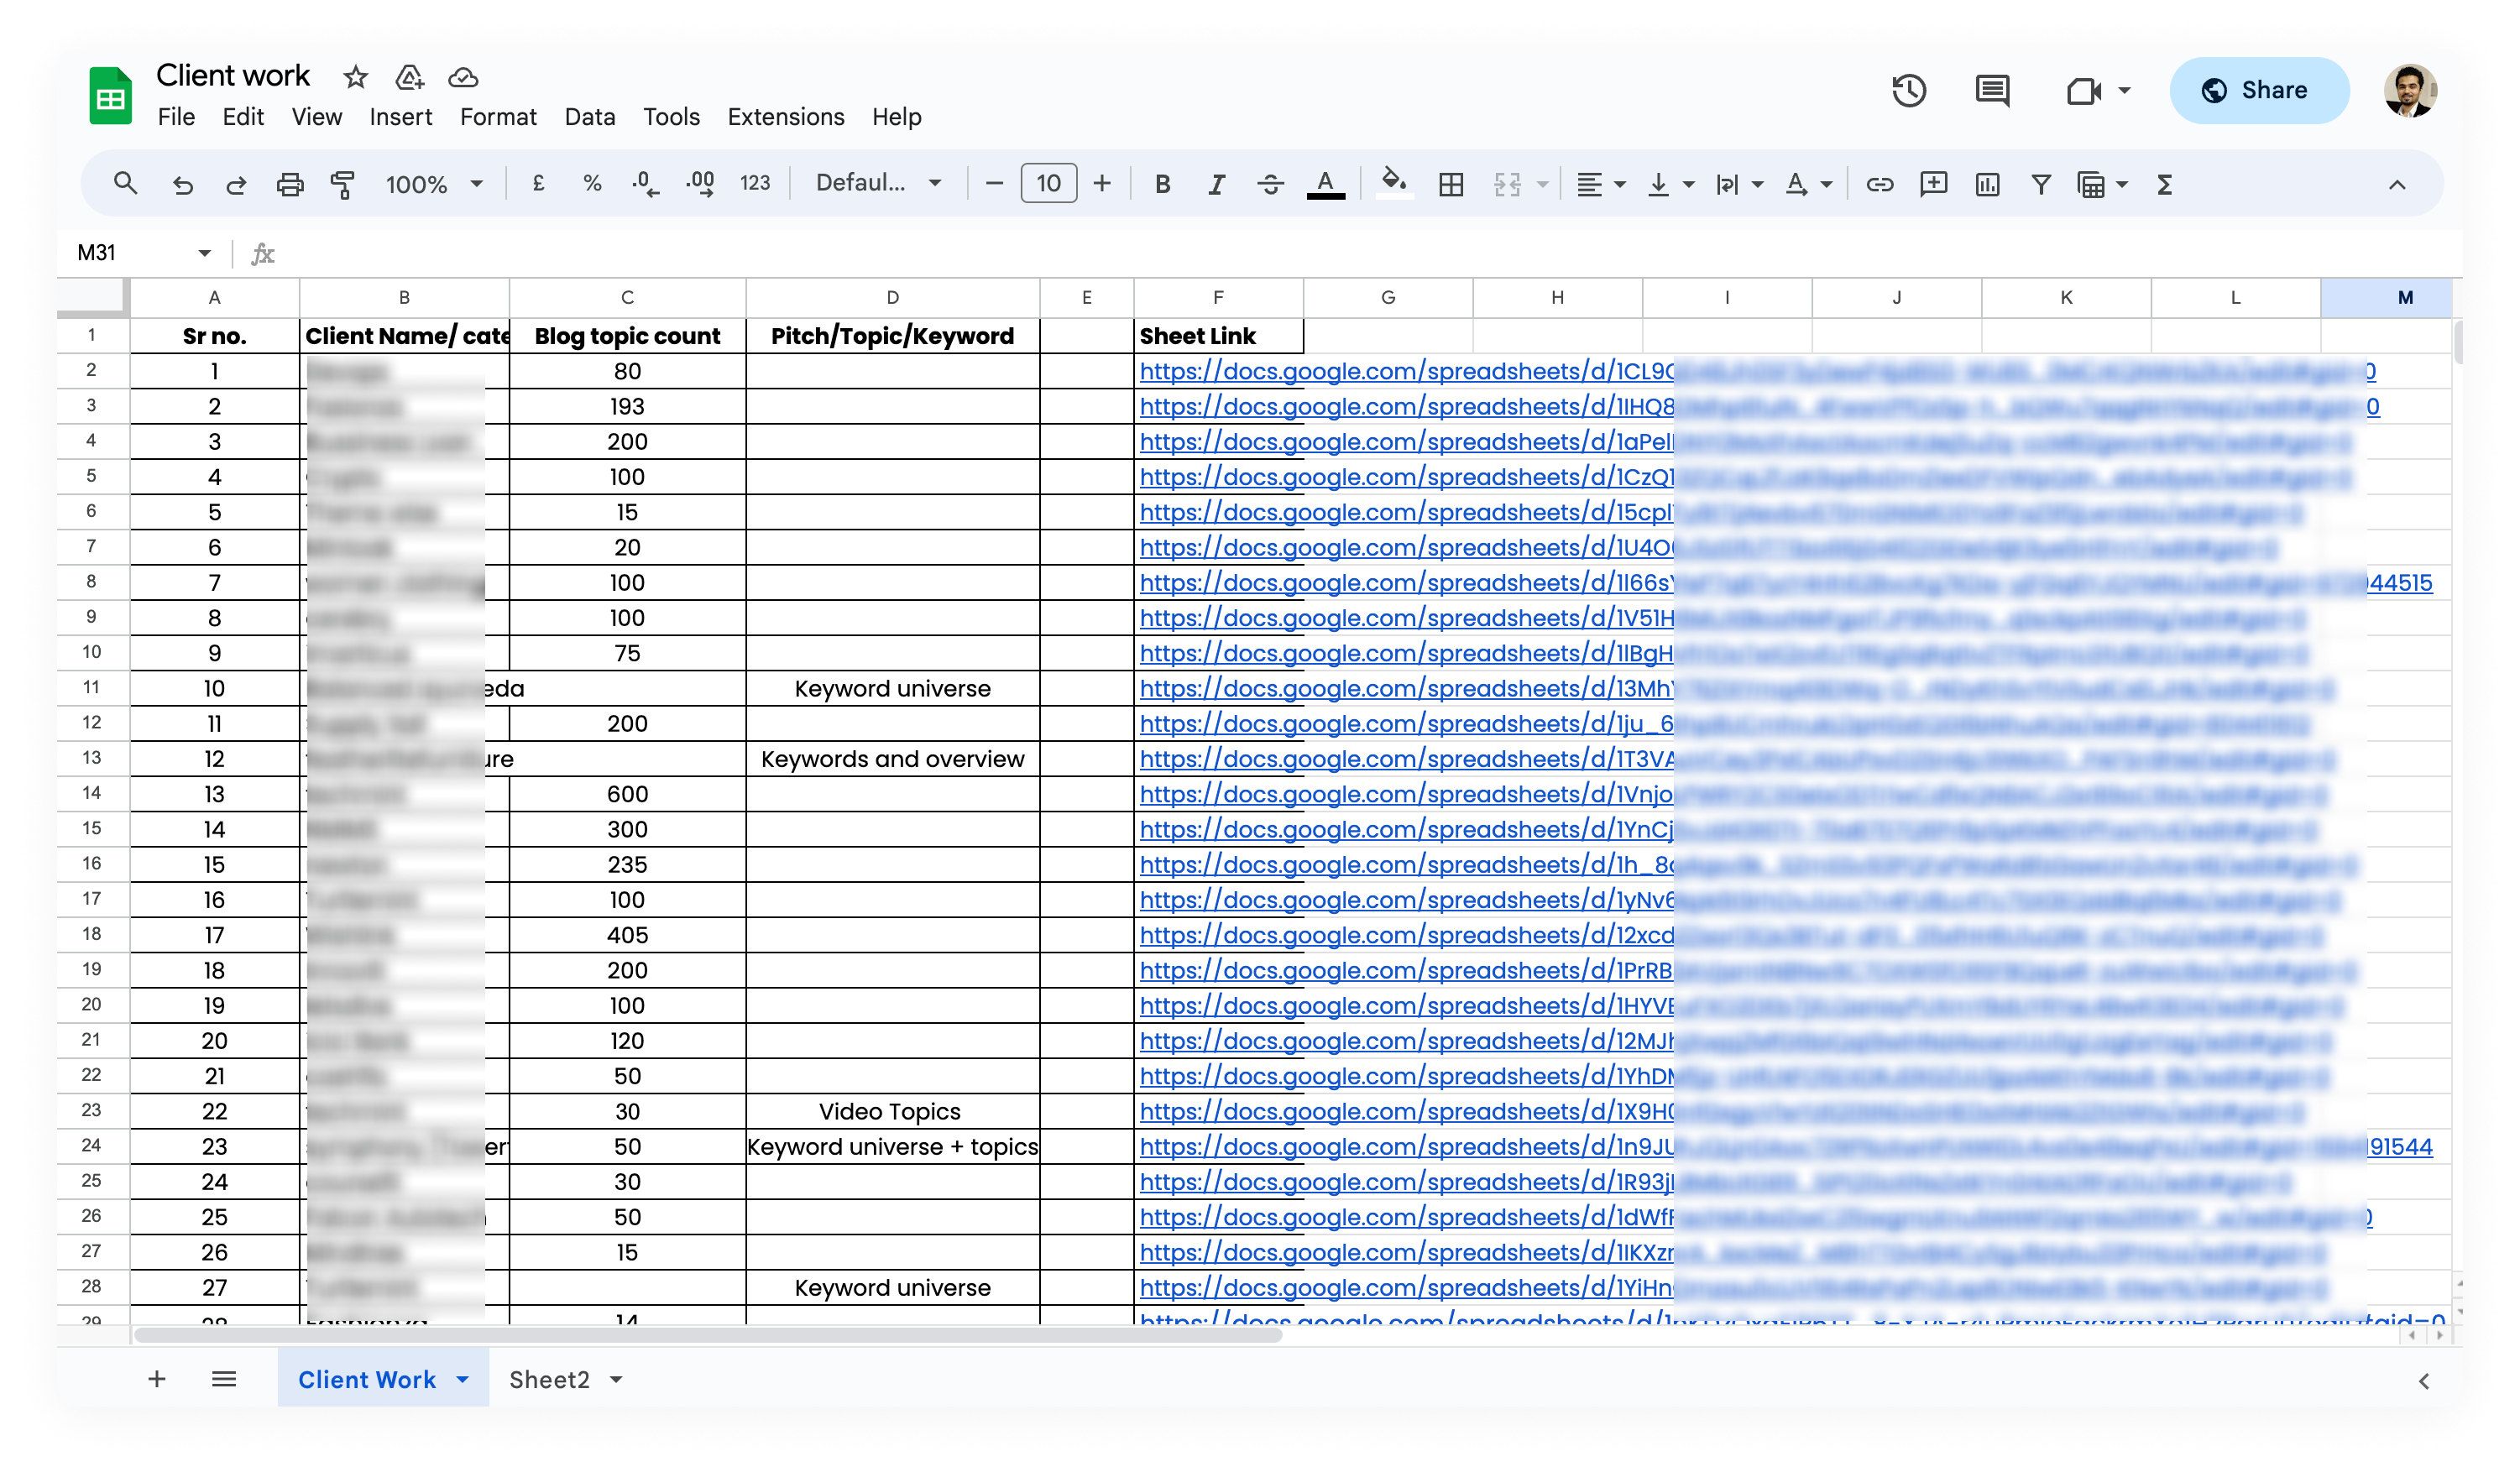Star the Client work document

pos(355,77)
